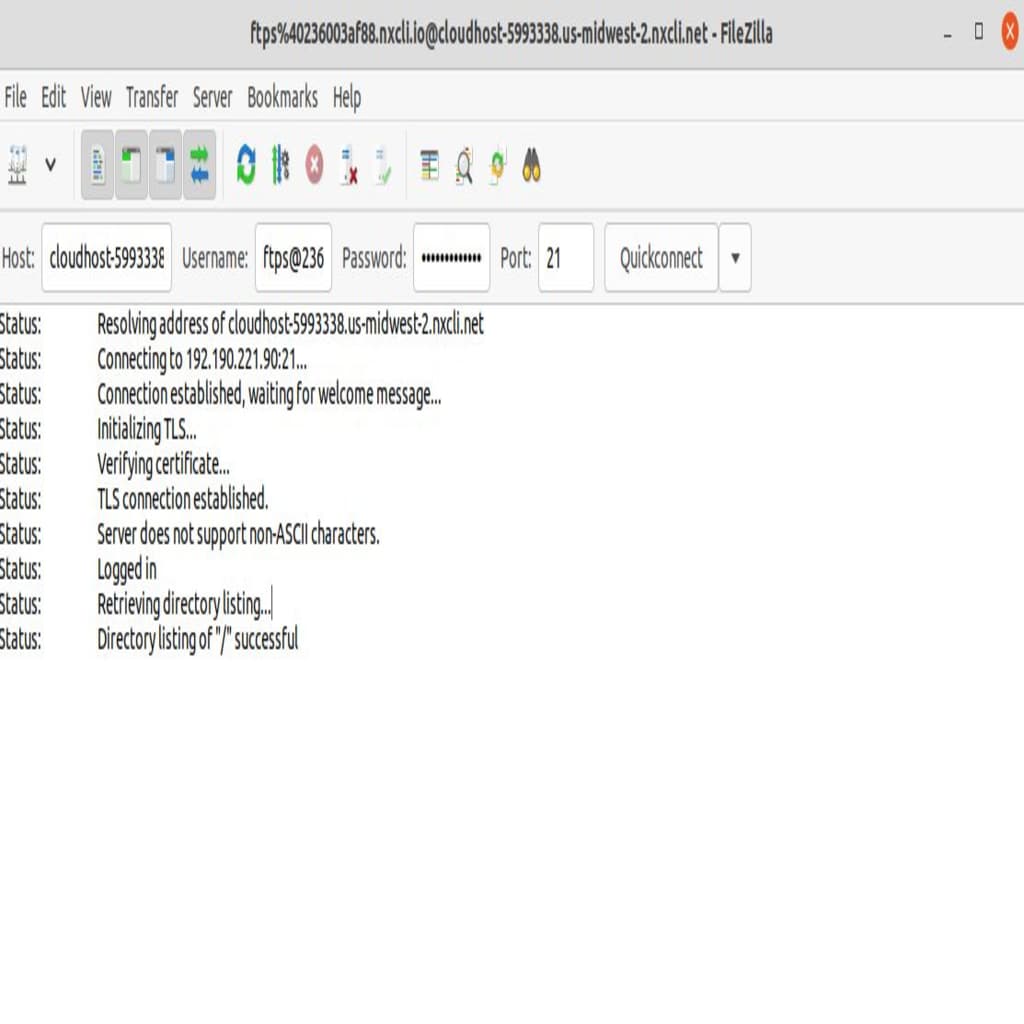Image resolution: width=1024 pixels, height=1024 pixels.
Task: Focus the Host input field
Action: [106, 257]
